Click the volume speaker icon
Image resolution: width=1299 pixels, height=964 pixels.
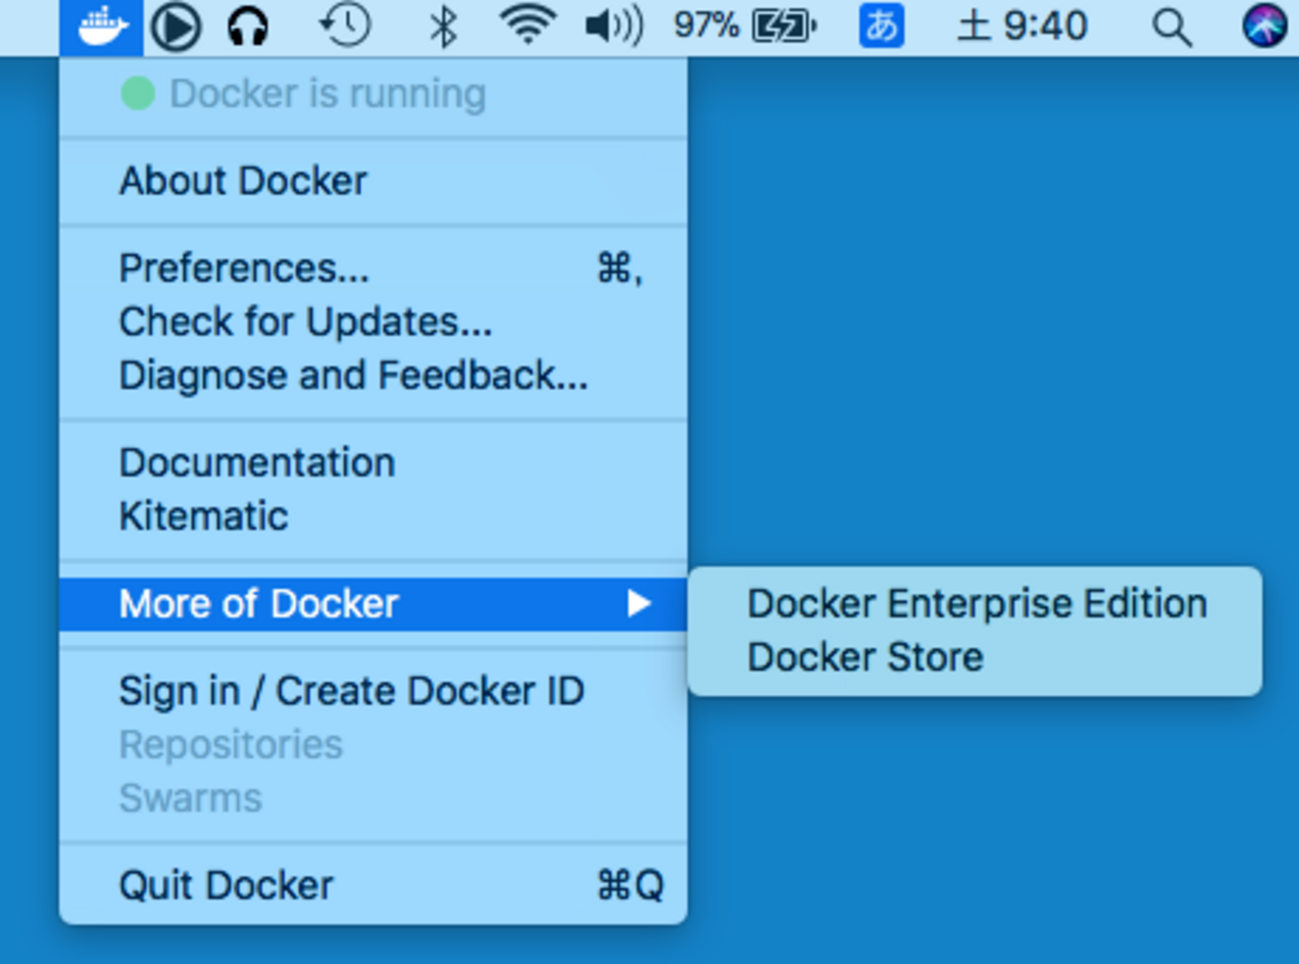[x=613, y=26]
